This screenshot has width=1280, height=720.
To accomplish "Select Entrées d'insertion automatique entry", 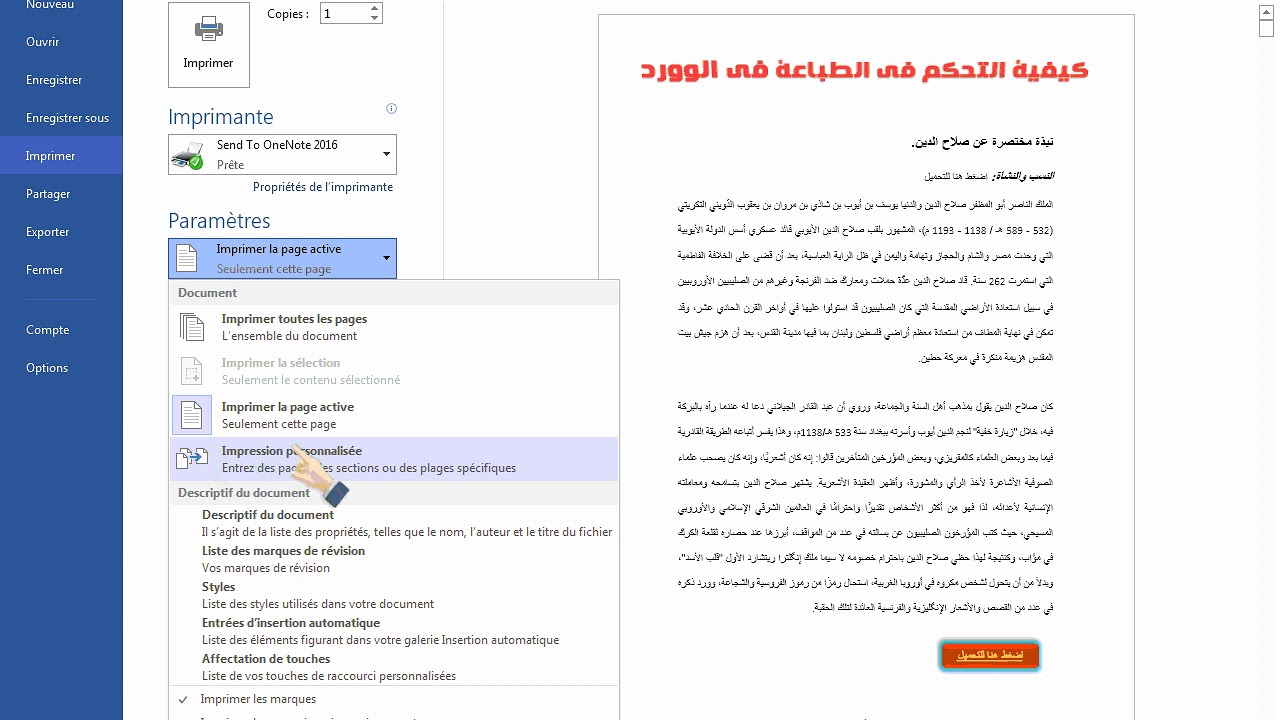I will click(x=394, y=631).
